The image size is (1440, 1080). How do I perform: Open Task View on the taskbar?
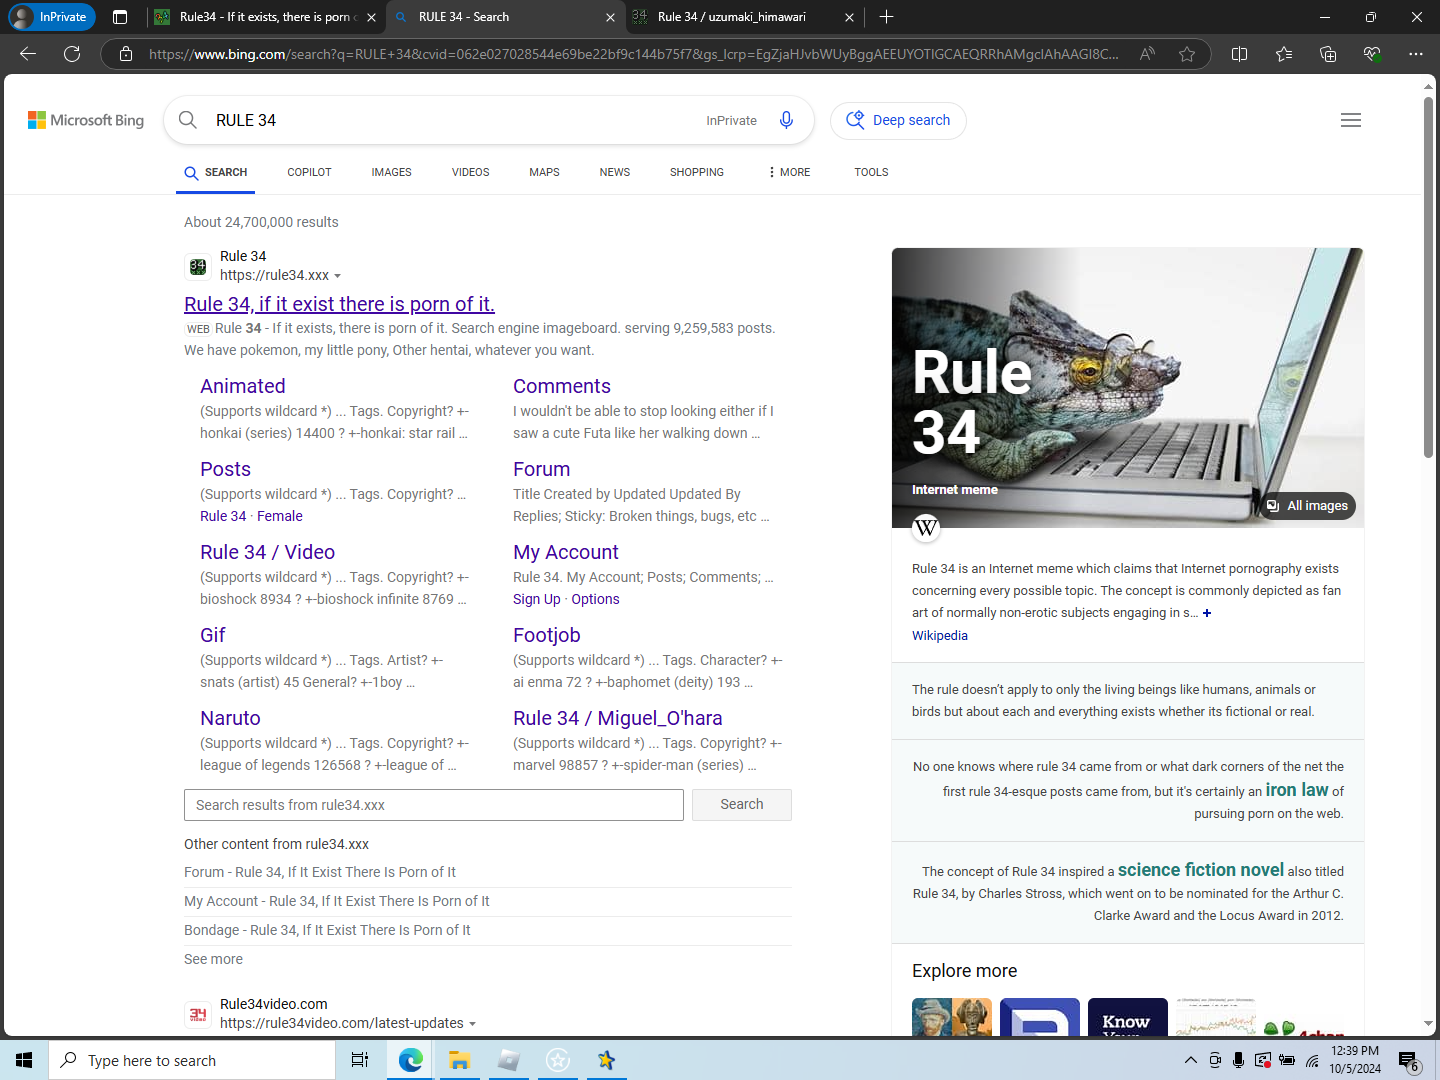[x=360, y=1060]
